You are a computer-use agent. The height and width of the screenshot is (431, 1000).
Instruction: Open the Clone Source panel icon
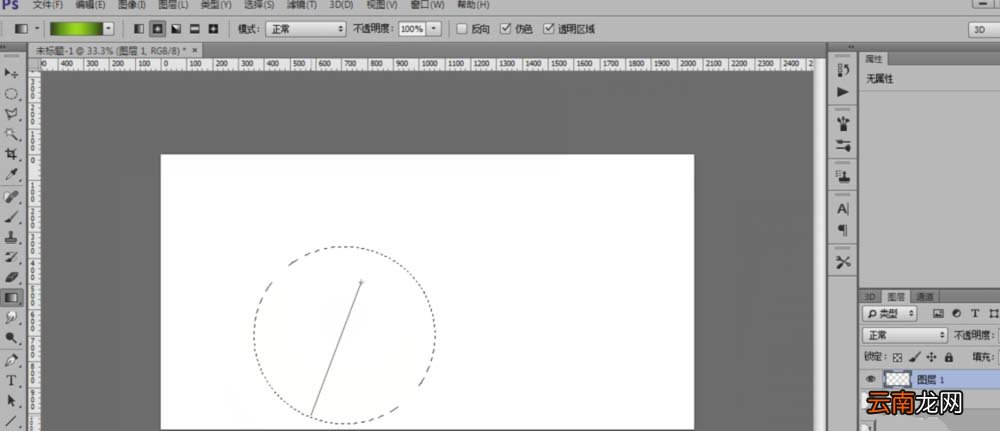tap(843, 176)
